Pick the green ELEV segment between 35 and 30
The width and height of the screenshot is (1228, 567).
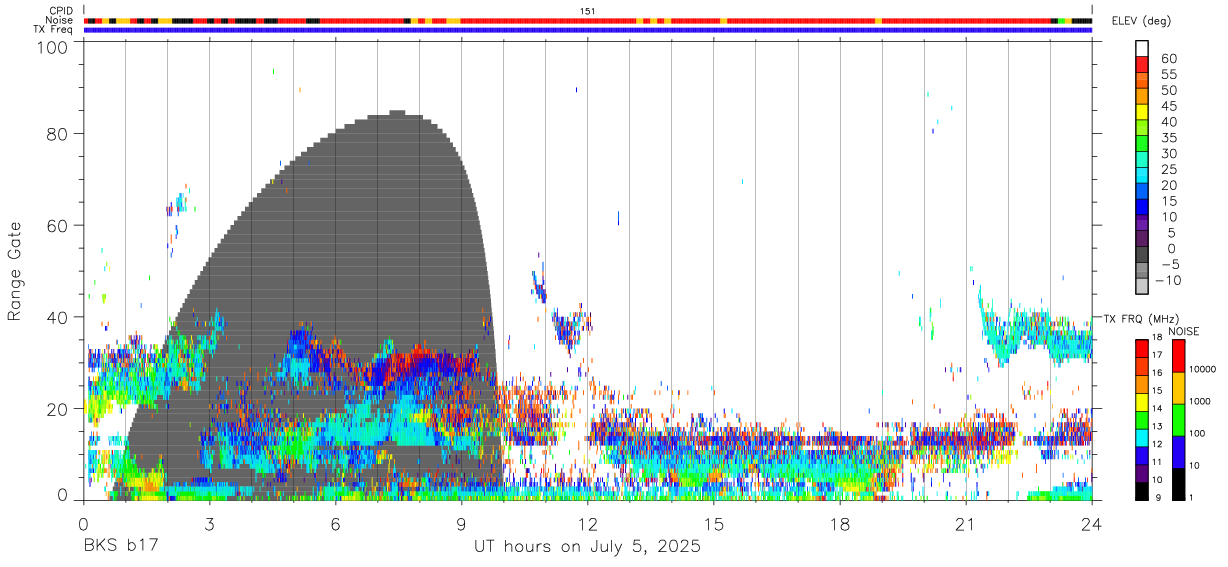point(1142,145)
